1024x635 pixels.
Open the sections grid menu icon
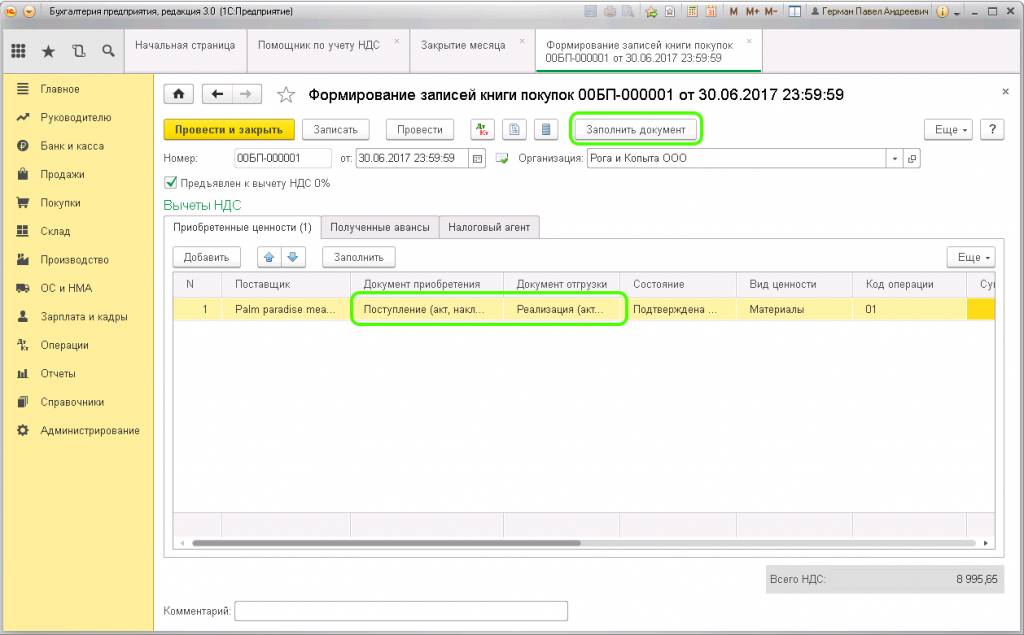(18, 50)
